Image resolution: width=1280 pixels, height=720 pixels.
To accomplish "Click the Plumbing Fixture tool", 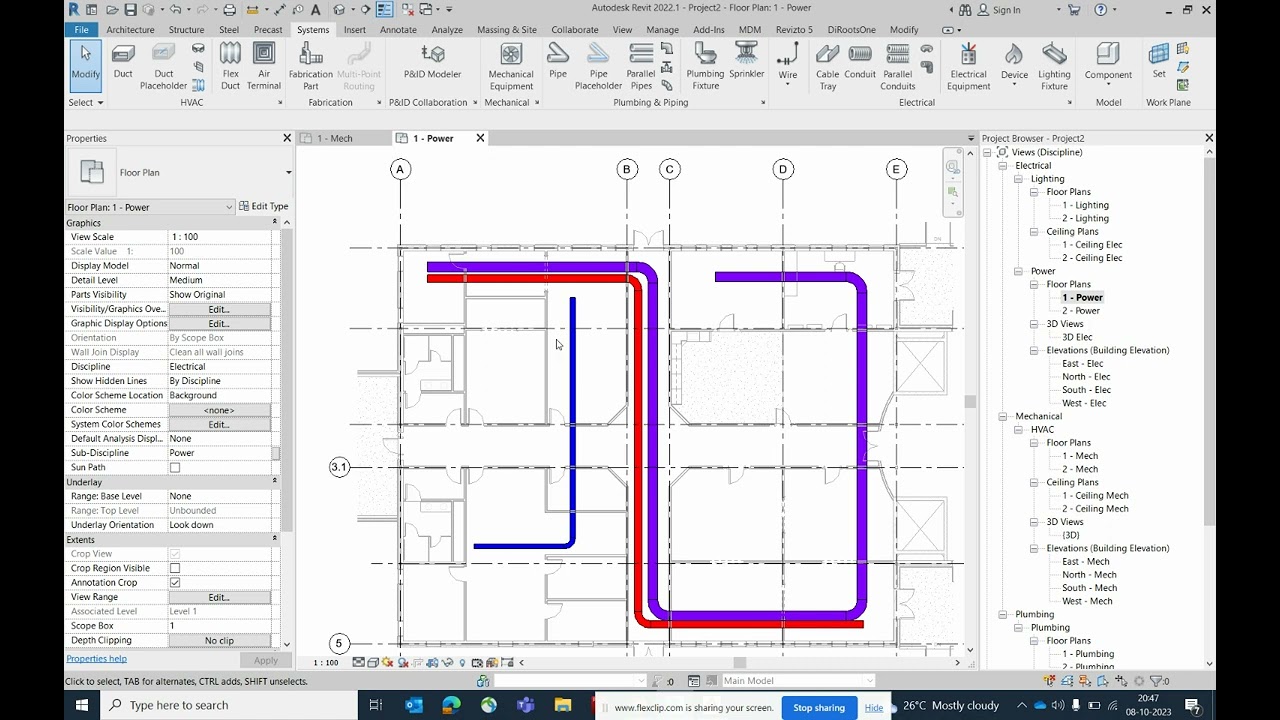I will point(705,67).
